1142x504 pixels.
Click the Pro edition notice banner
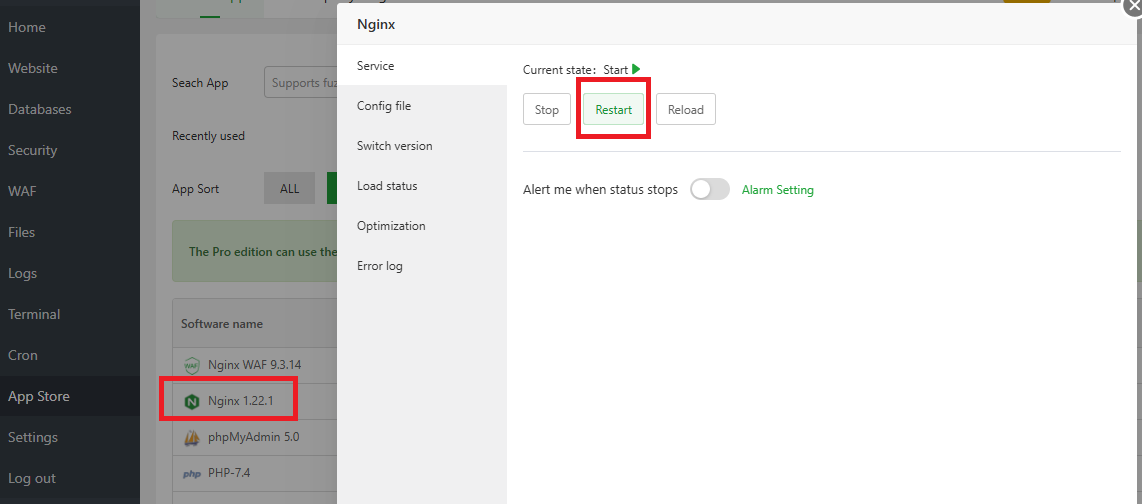pyautogui.click(x=255, y=251)
